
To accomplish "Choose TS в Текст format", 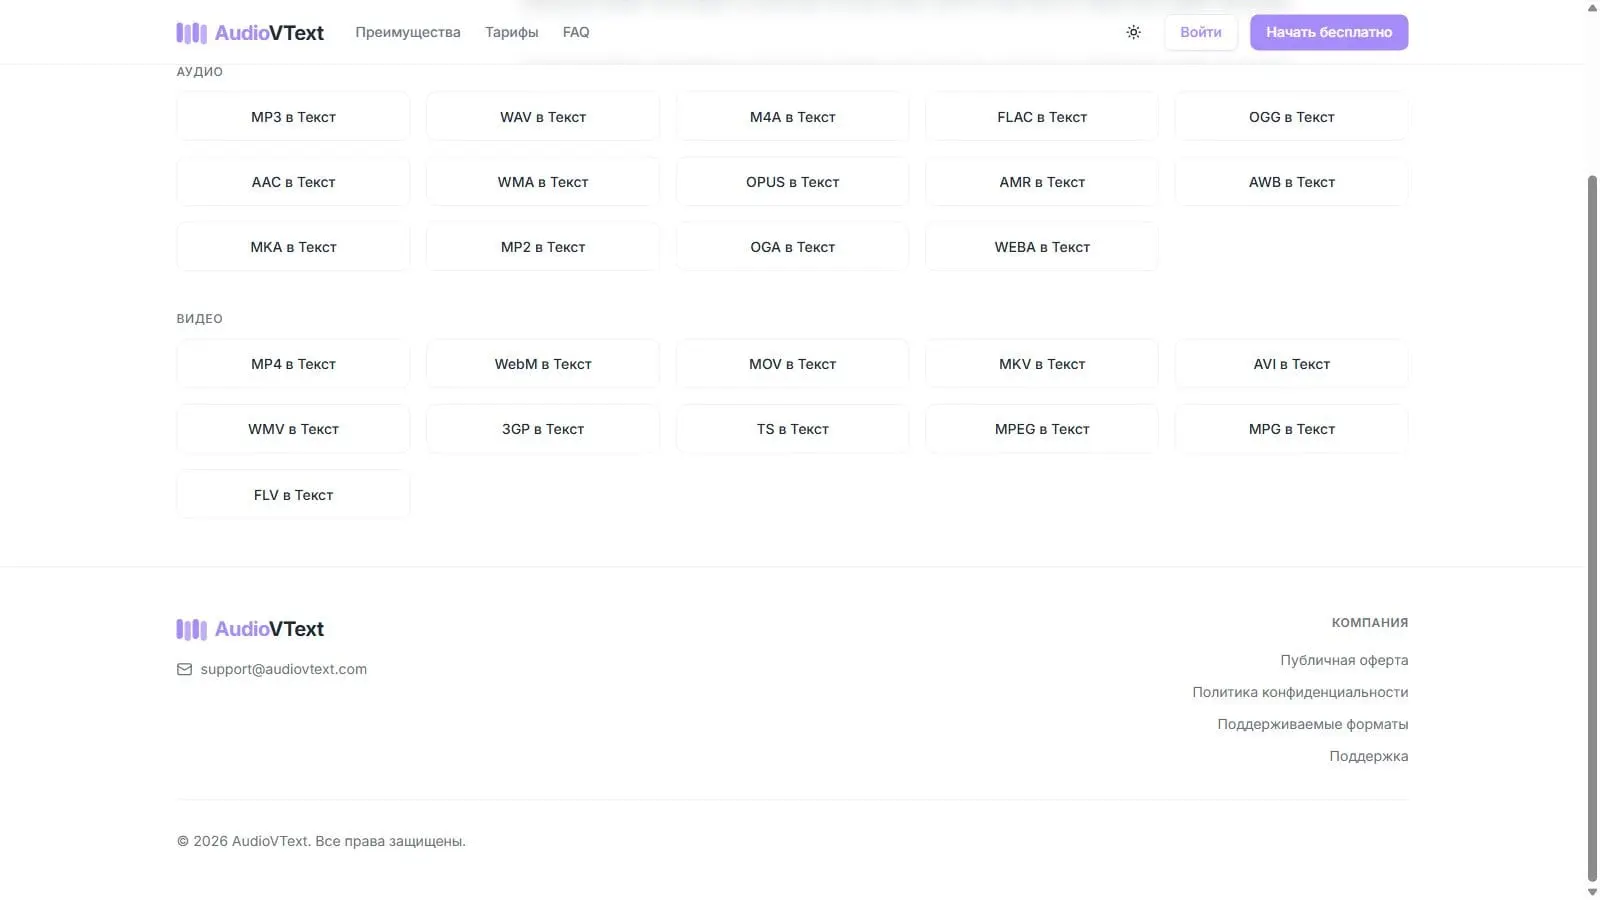I will click(792, 429).
